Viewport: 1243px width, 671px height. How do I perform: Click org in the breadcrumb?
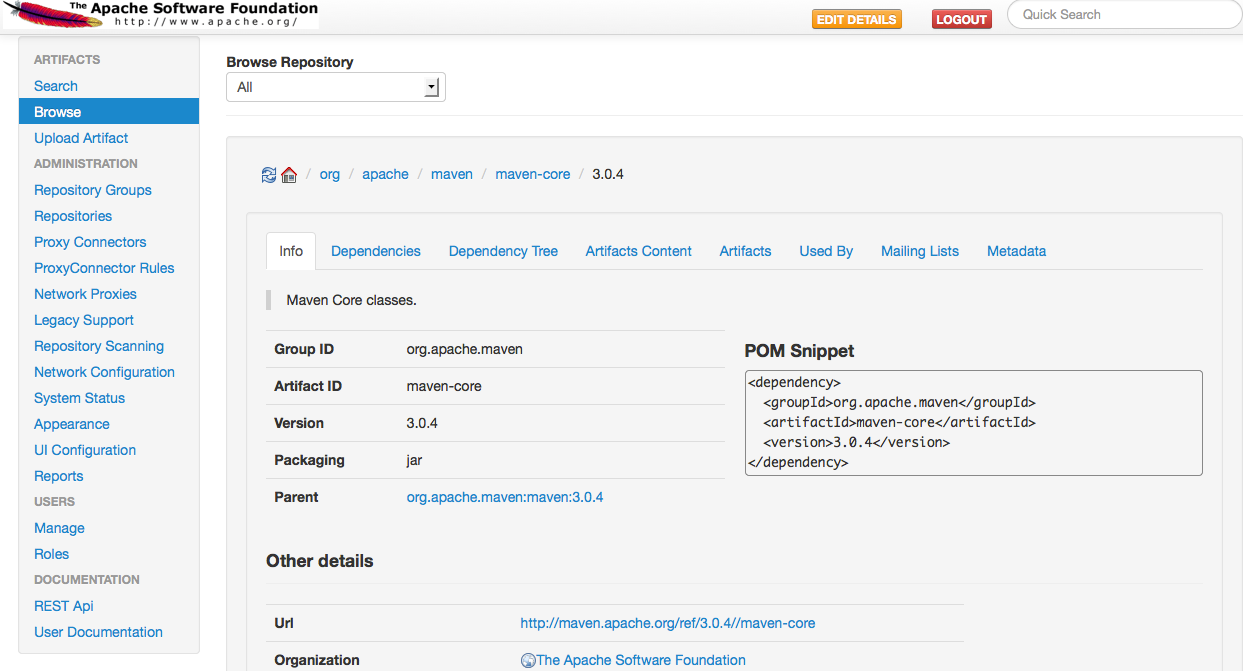[x=330, y=174]
